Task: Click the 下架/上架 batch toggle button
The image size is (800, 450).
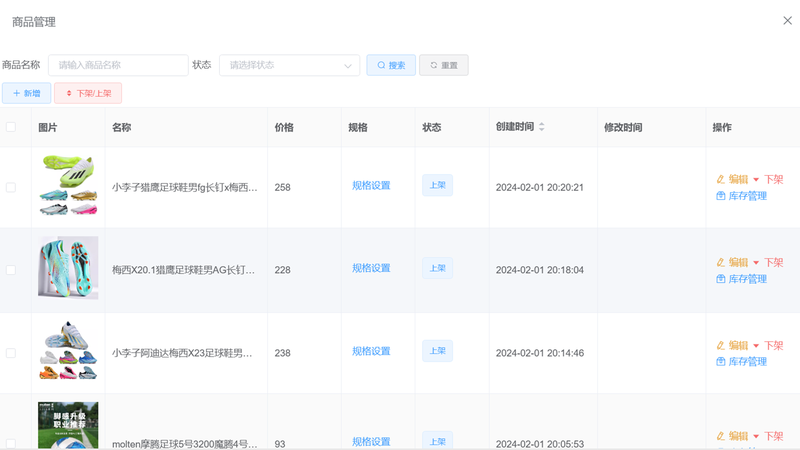Action: point(88,93)
